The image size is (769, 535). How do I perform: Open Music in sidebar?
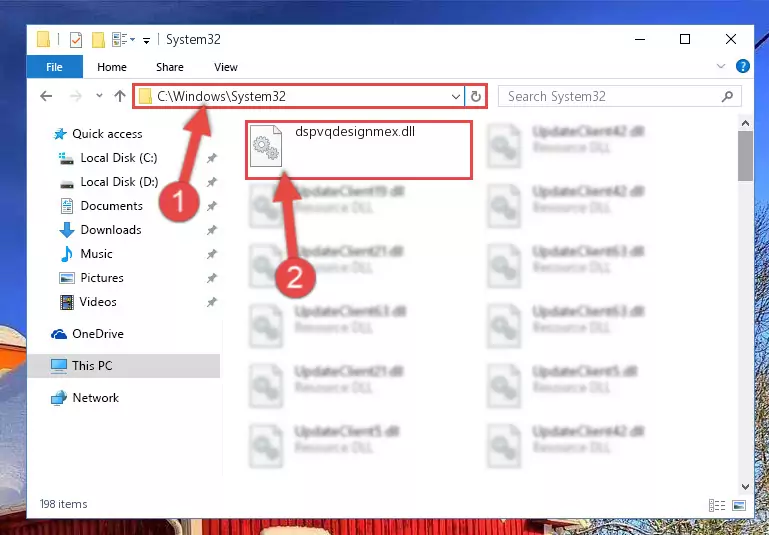pyautogui.click(x=96, y=254)
